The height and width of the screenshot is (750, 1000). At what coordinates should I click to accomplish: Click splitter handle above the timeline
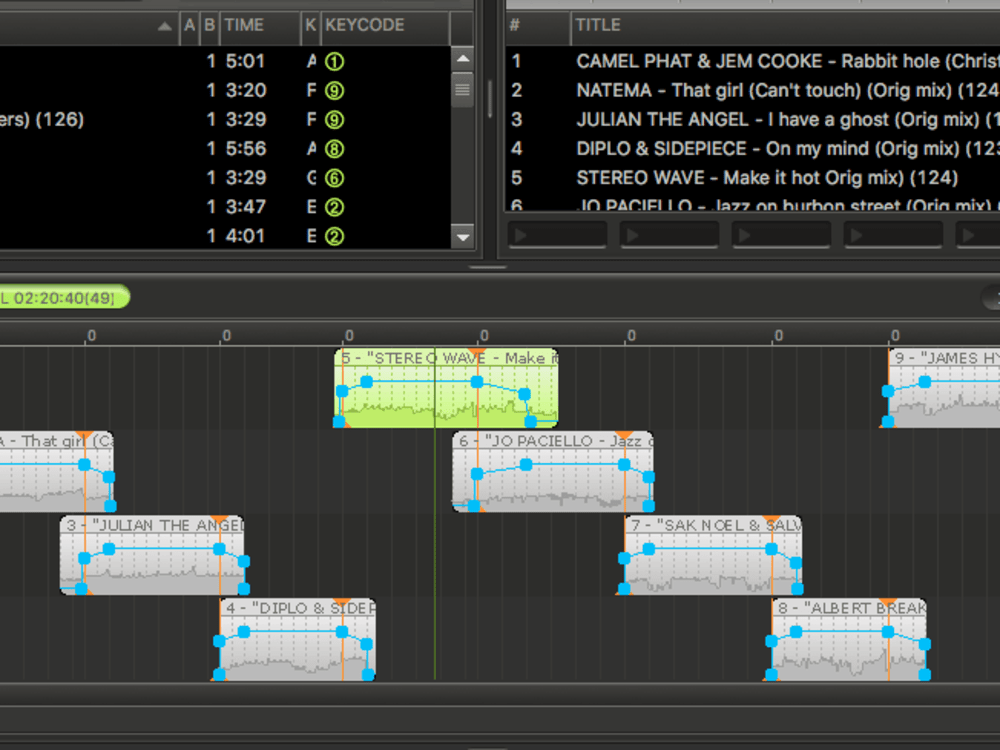click(x=489, y=268)
